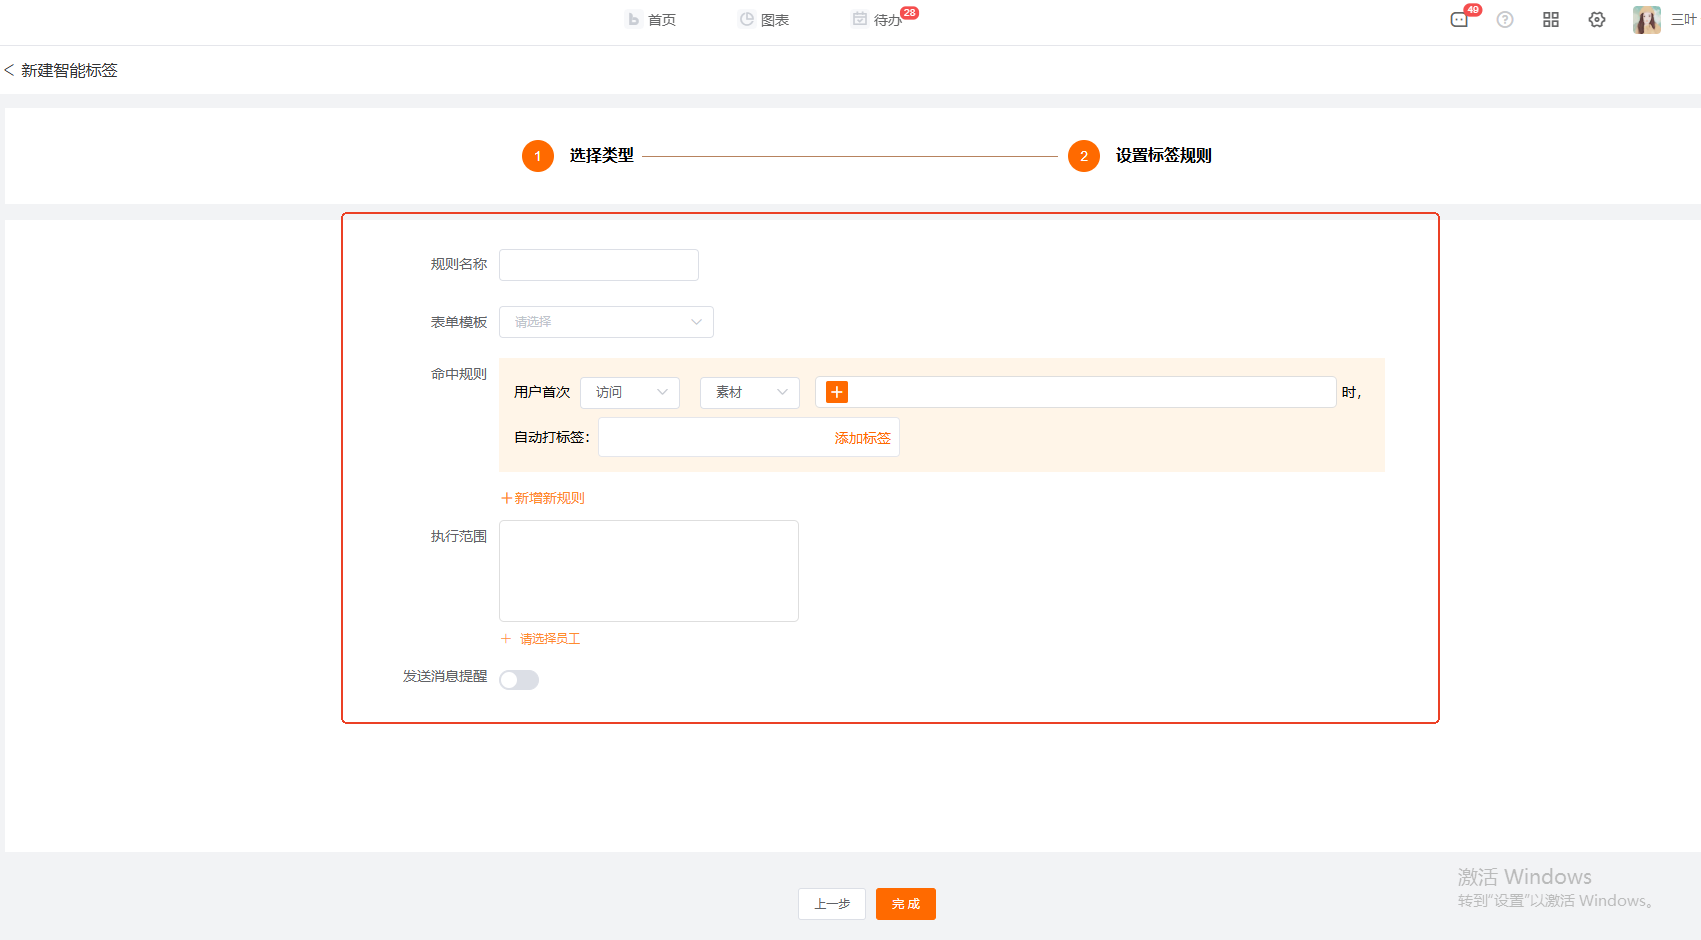This screenshot has width=1701, height=940.
Task: Click step 1 circle 选择类型
Action: [538, 156]
